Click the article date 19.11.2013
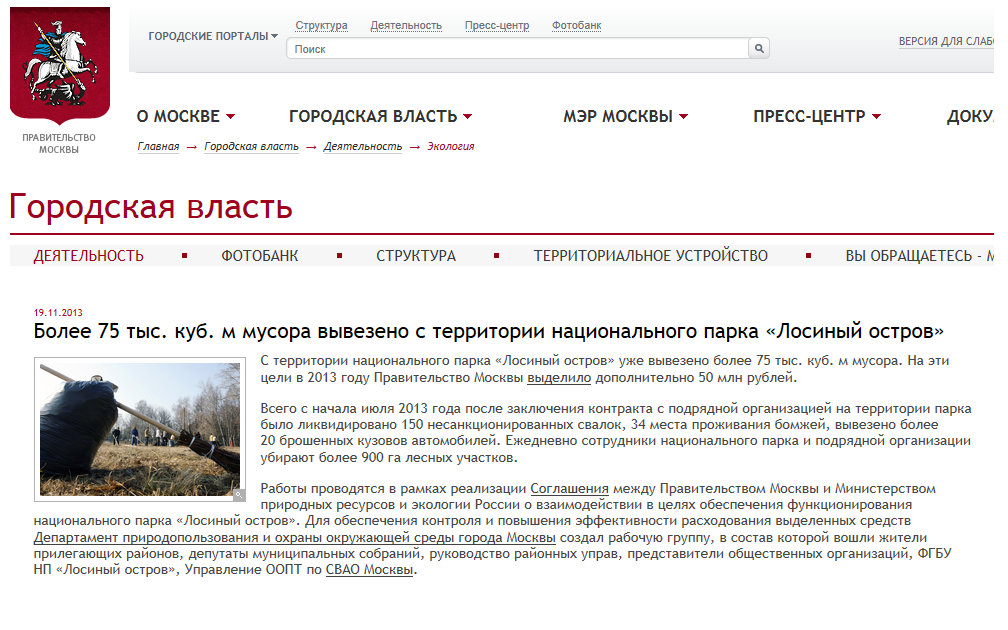The width and height of the screenshot is (1008, 630). pyautogui.click(x=58, y=312)
